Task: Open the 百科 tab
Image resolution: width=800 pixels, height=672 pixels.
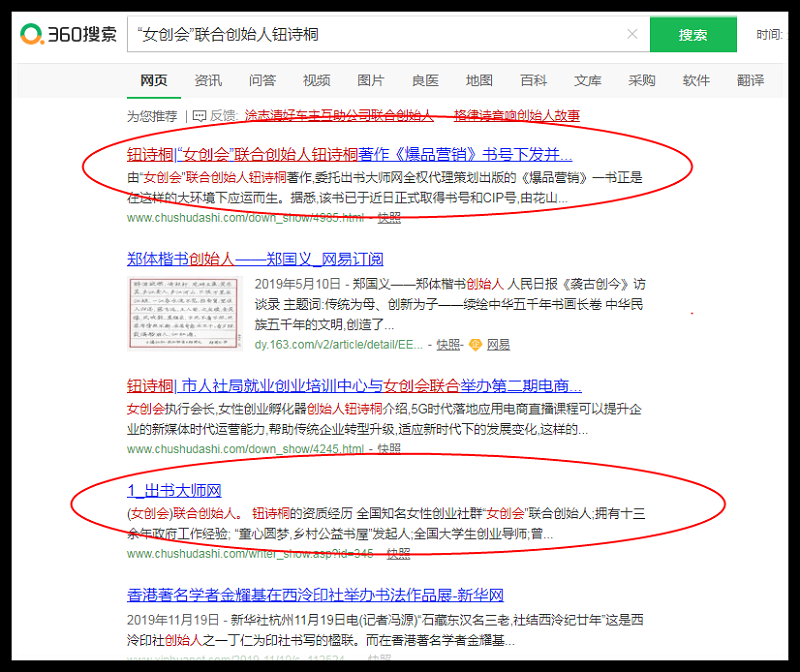Action: tap(533, 81)
